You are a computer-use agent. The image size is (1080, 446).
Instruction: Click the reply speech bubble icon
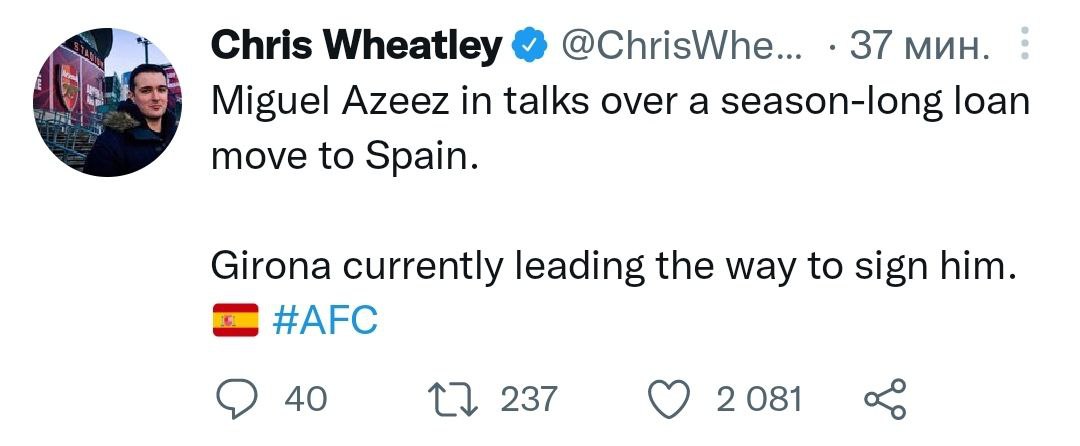238,400
